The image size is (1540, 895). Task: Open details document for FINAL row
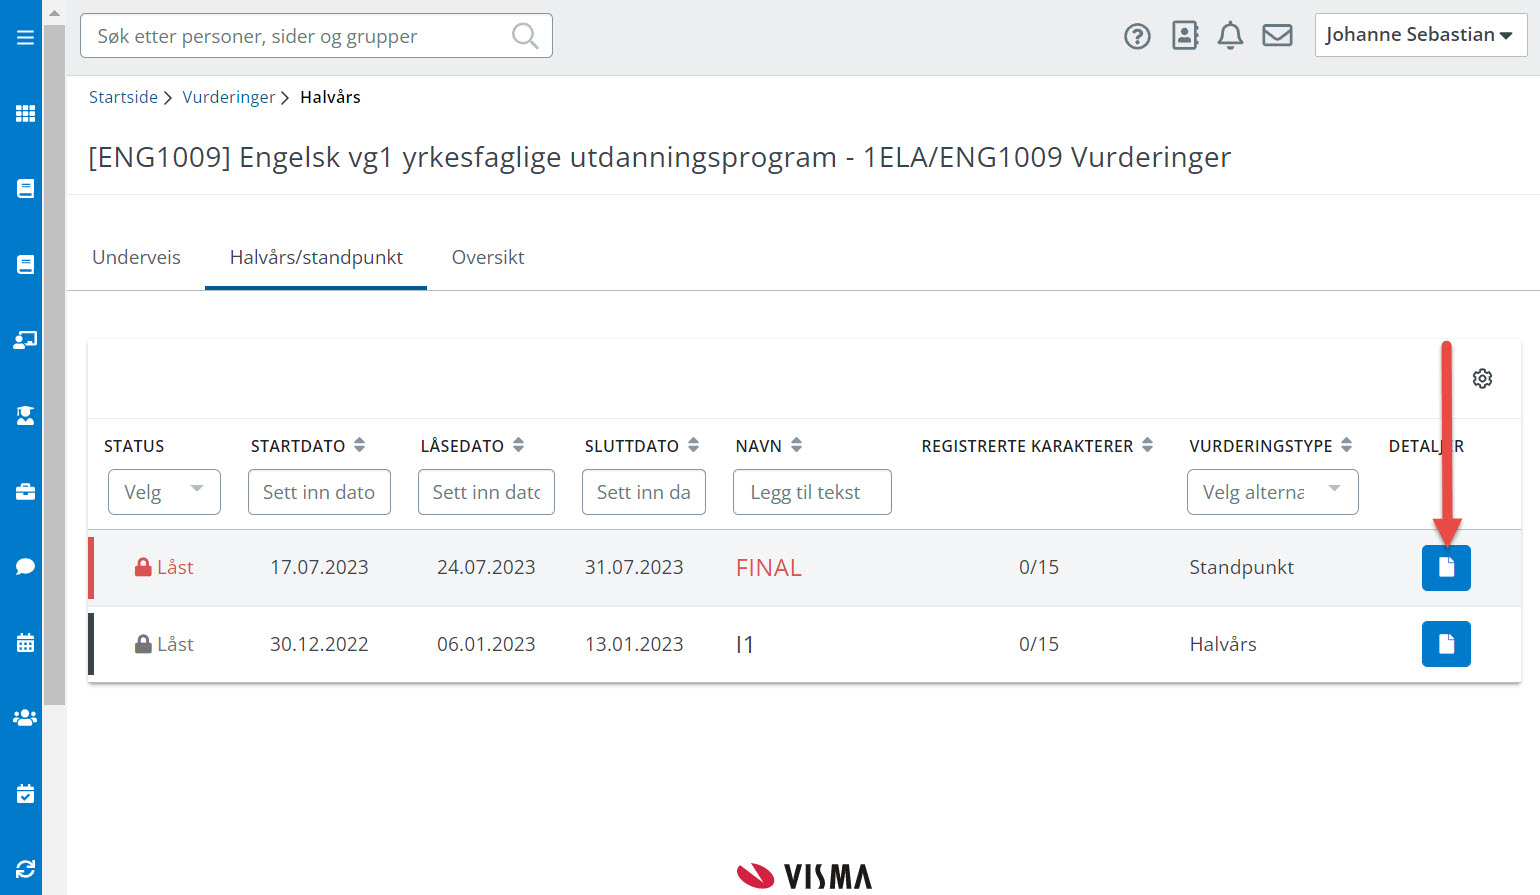[x=1446, y=568]
